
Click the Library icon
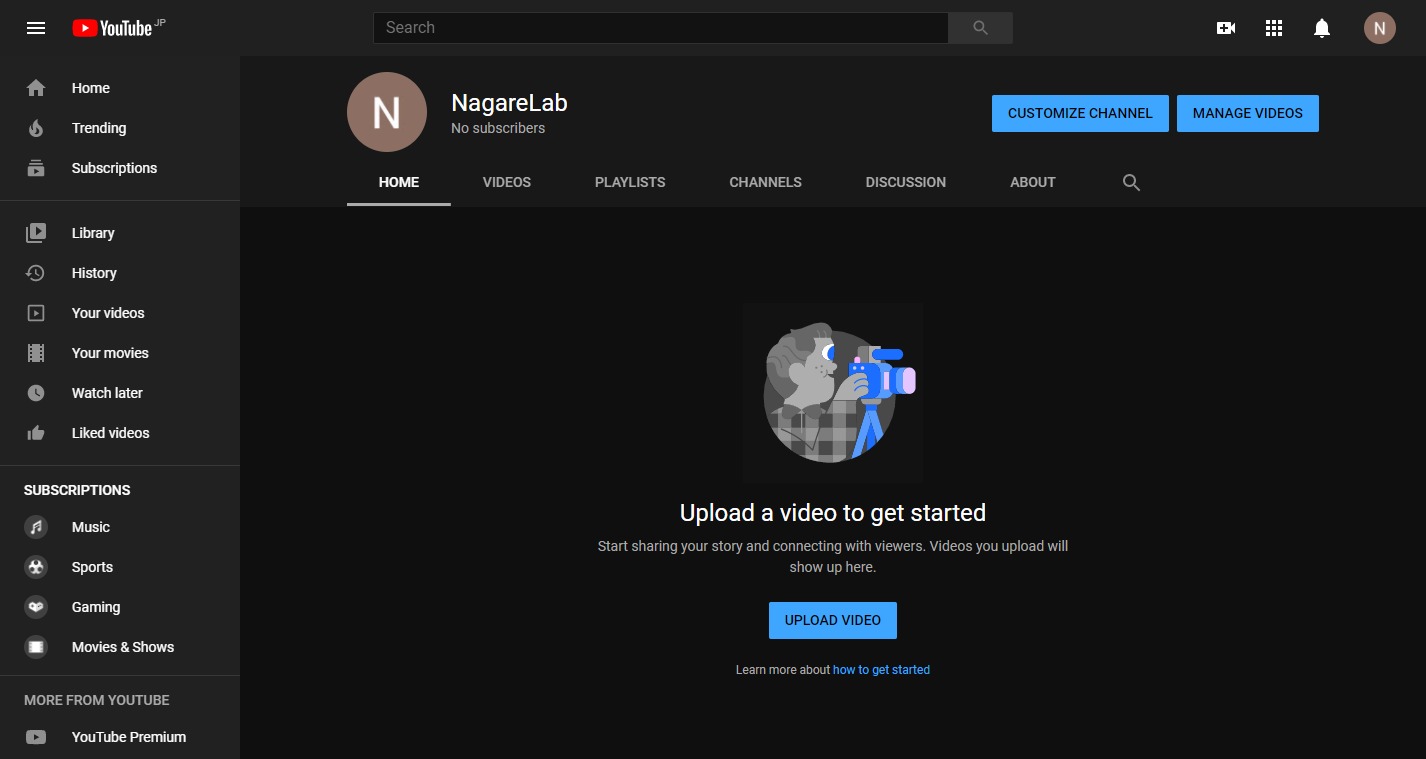coord(36,233)
